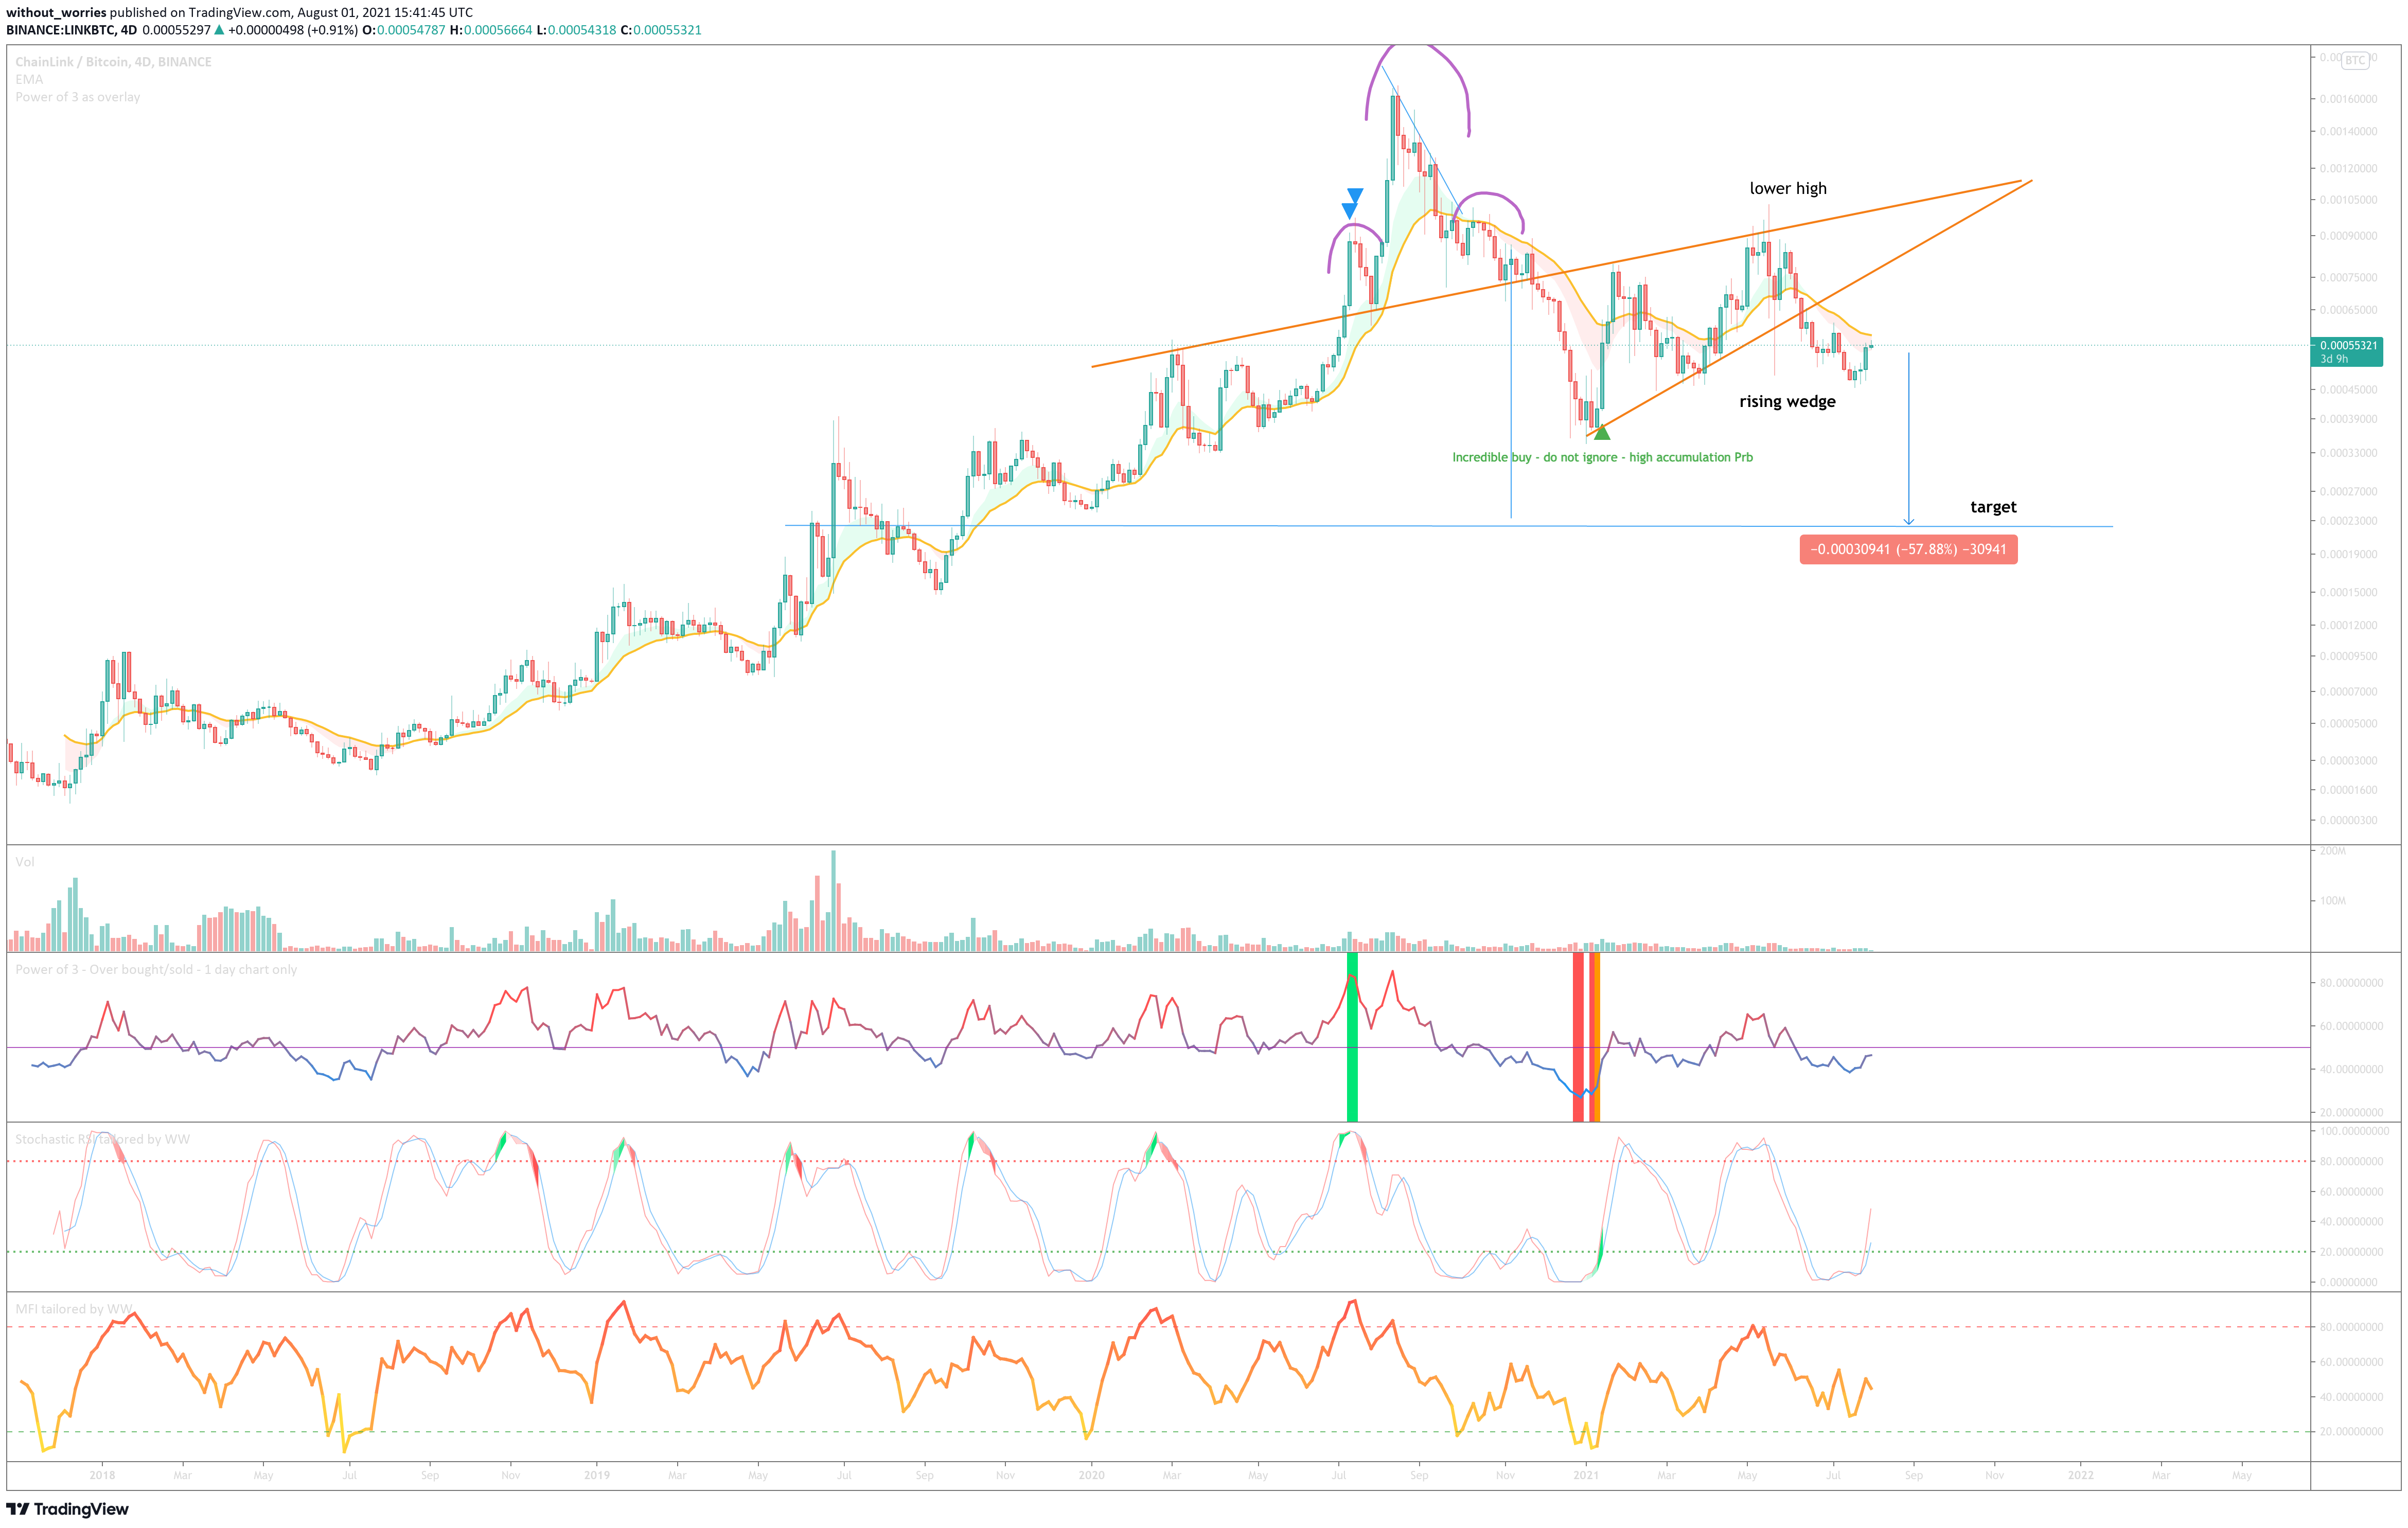Click the open value O:0.00054787 in header
The height and width of the screenshot is (1528, 2408).
pos(404,30)
